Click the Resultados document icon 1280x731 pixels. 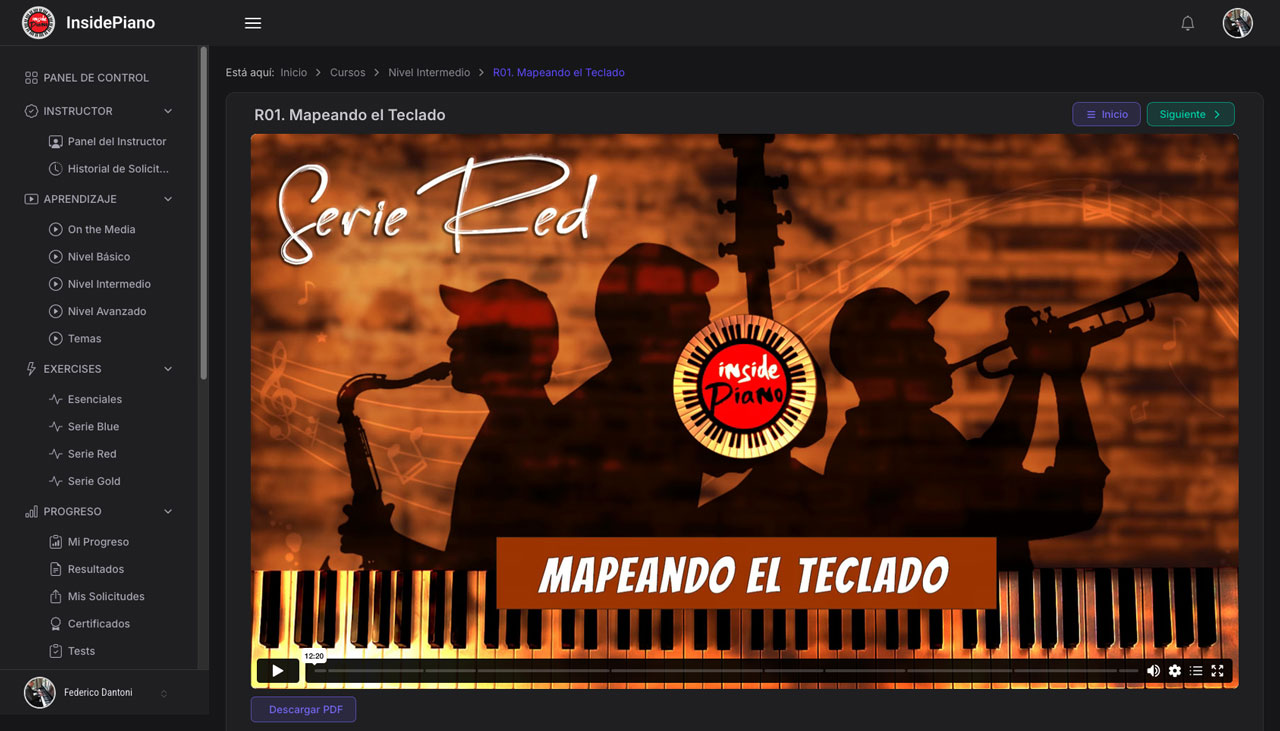pyautogui.click(x=56, y=569)
